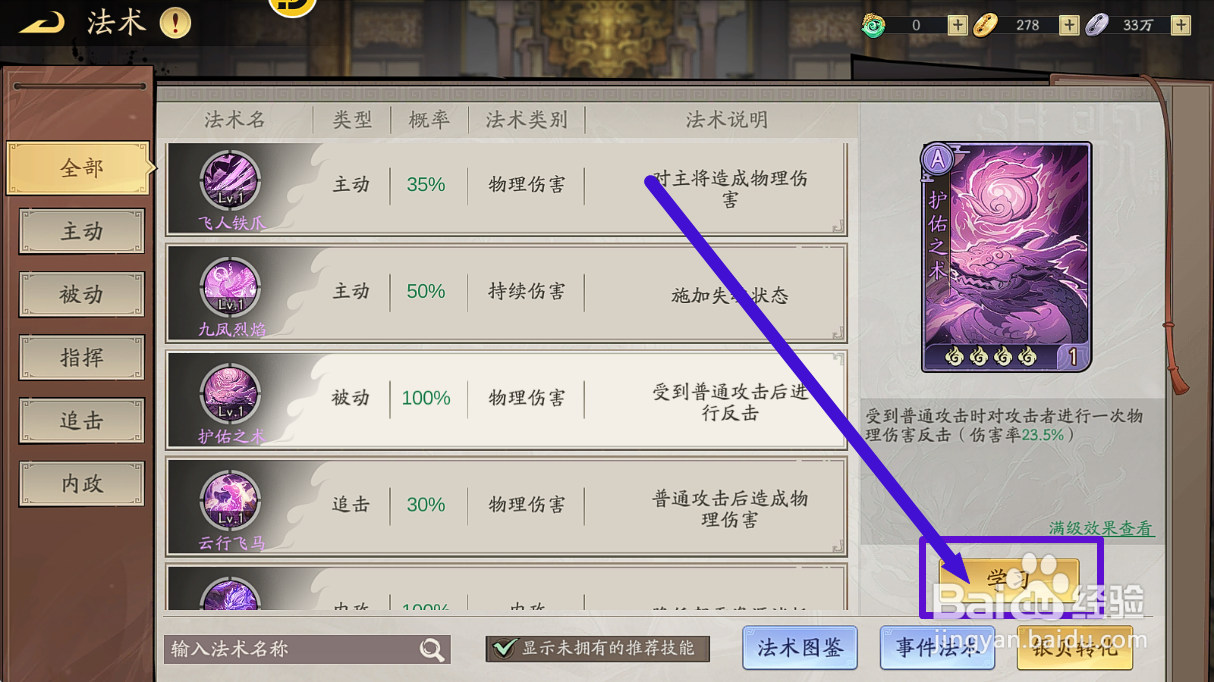Viewport: 1214px width, 682px height.
Task: Click the 输入法术名称 search field
Action: click(307, 650)
